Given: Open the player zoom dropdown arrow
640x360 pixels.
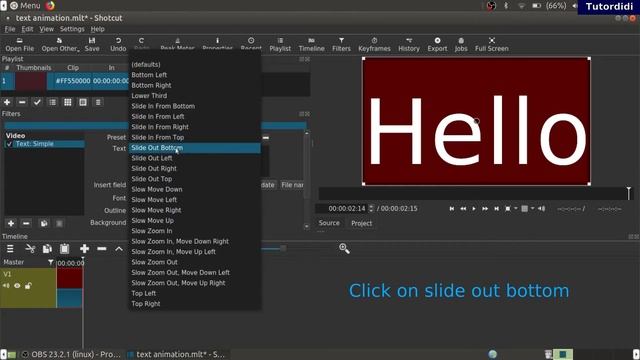Looking at the screenshot, I should click(x=516, y=209).
